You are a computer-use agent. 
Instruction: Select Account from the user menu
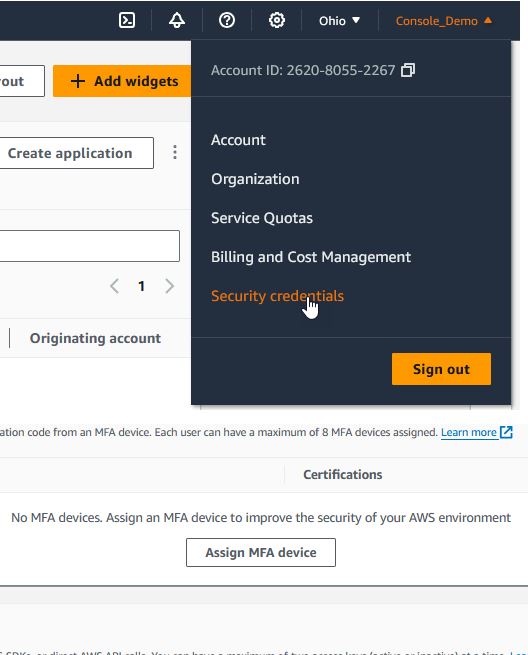pyautogui.click(x=238, y=140)
